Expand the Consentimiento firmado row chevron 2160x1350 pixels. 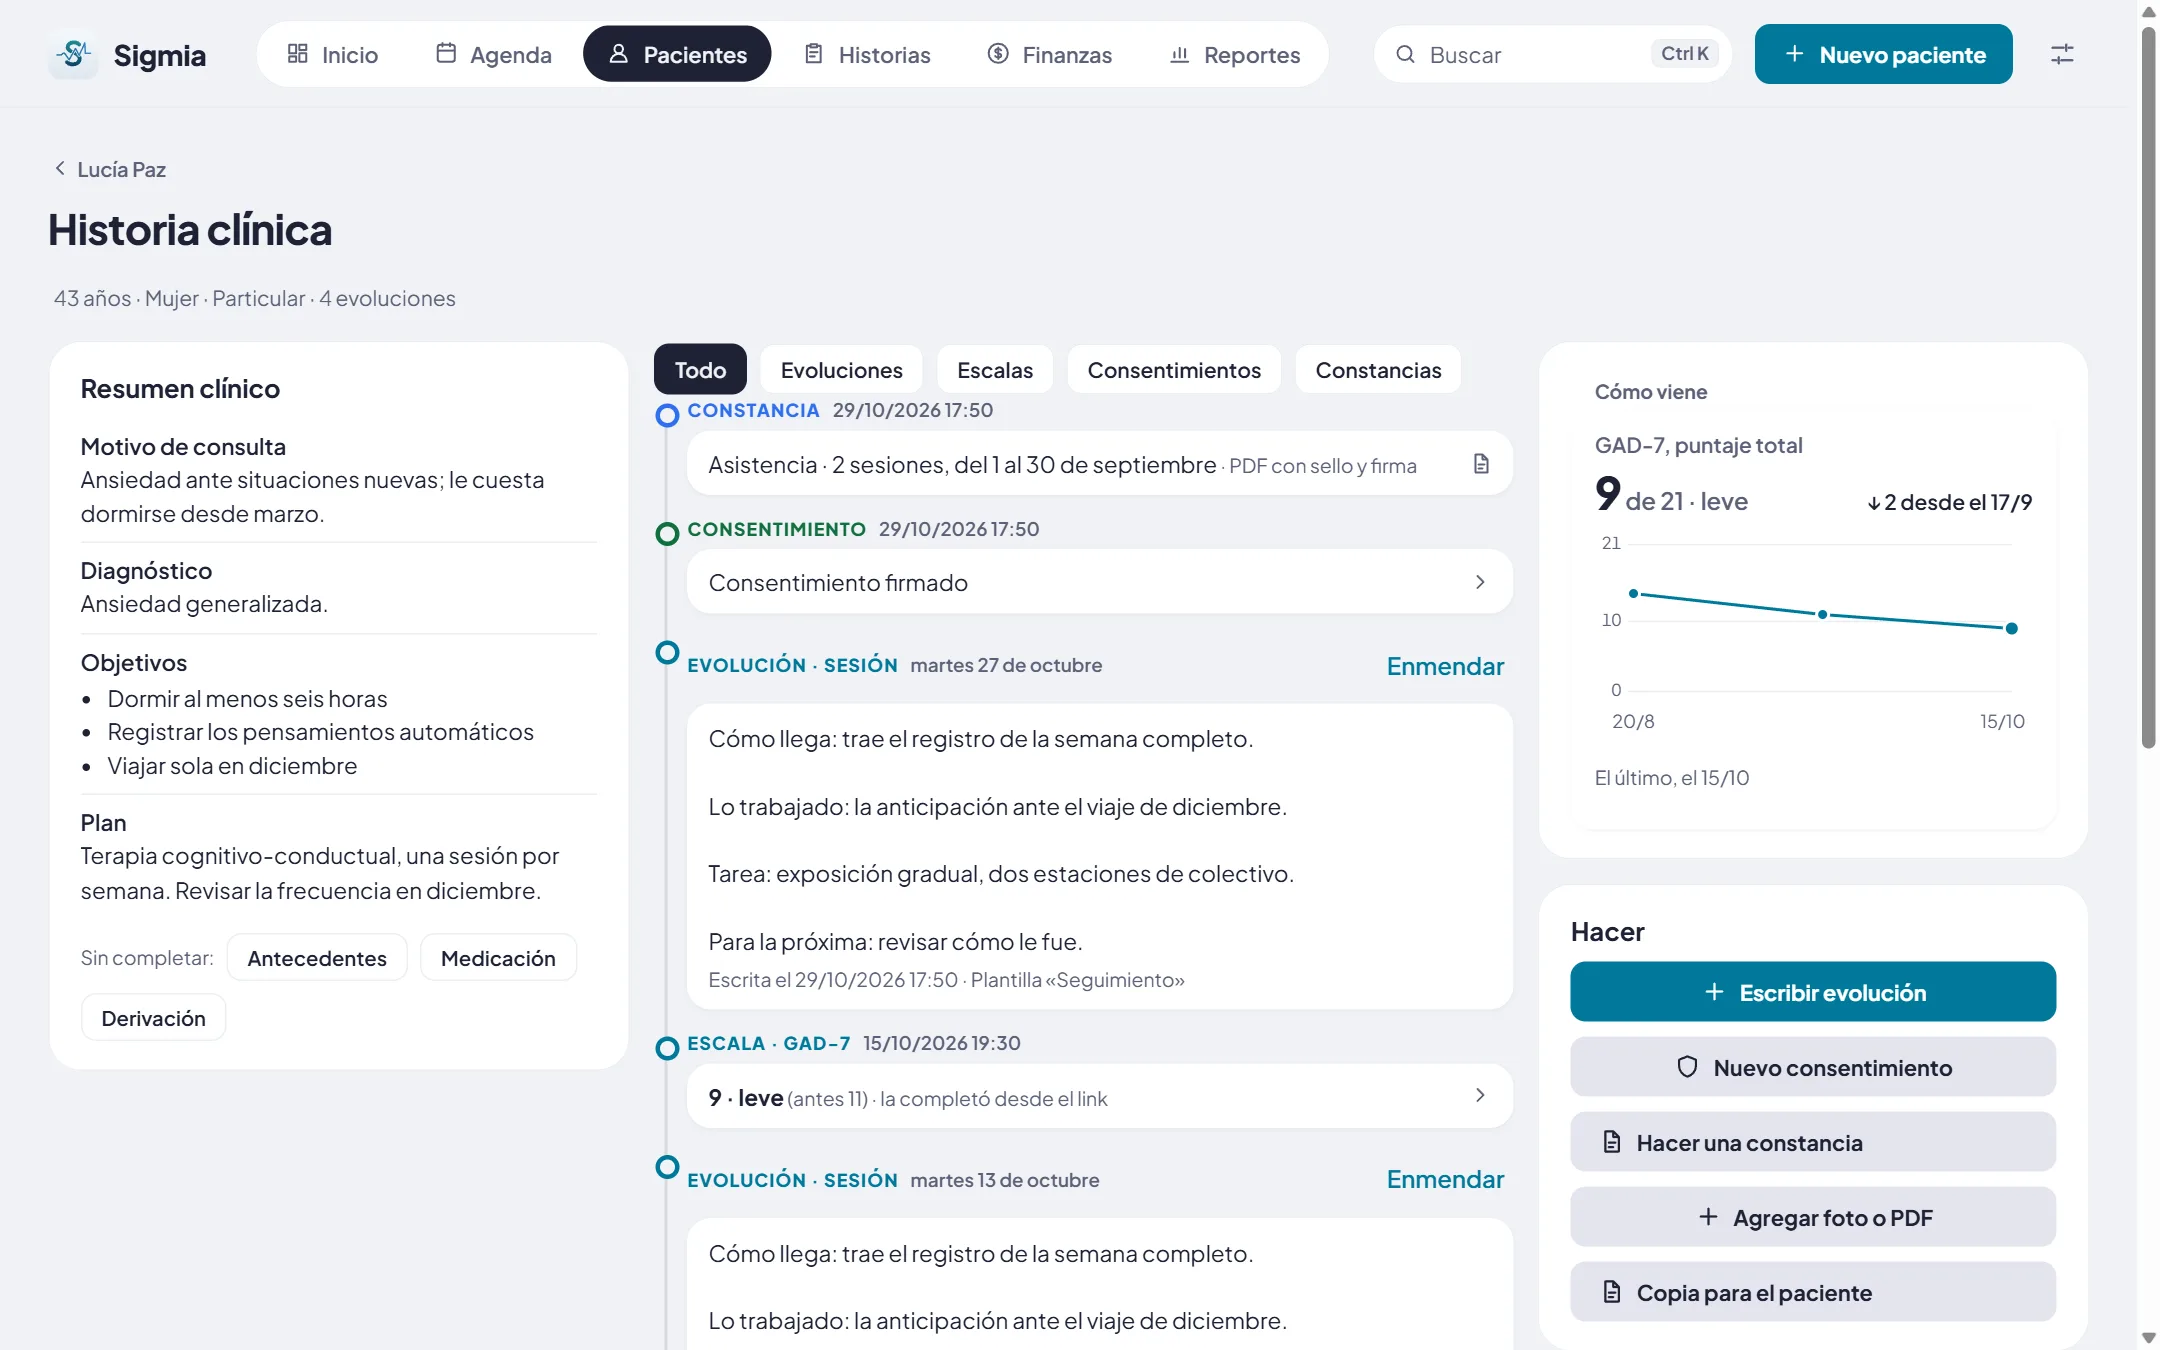[x=1480, y=582]
